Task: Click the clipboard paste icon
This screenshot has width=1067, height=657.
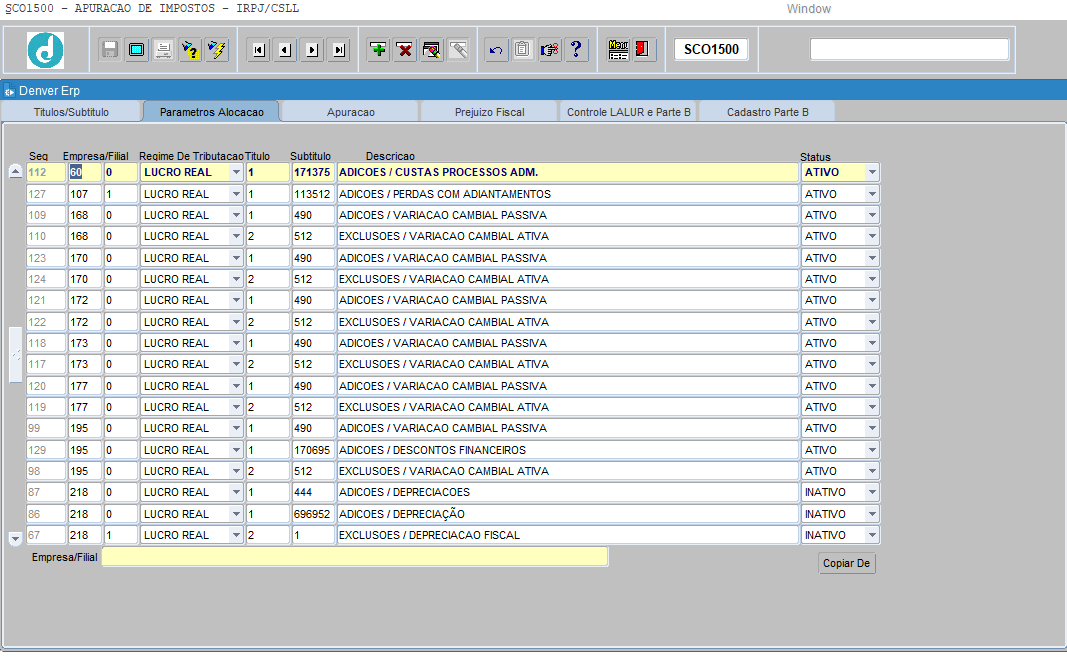Action: point(523,50)
